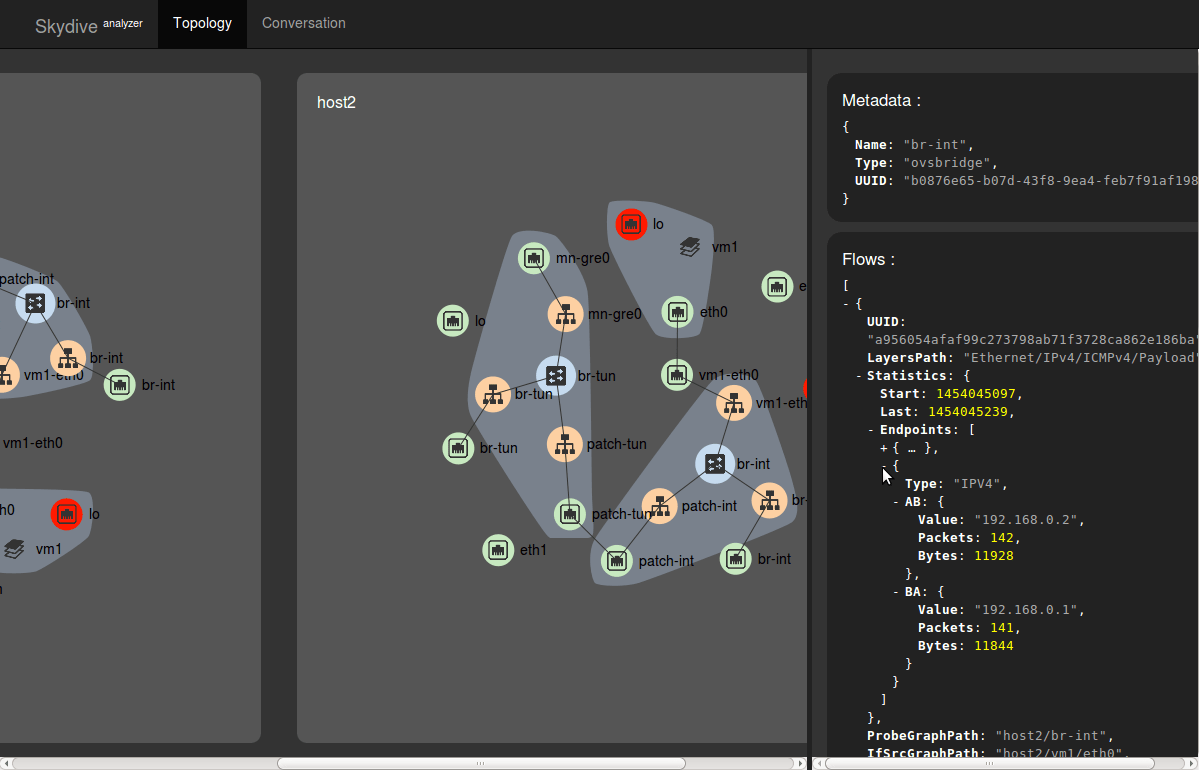Collapse the Endpoints array
The image size is (1199, 770).
pos(872,430)
